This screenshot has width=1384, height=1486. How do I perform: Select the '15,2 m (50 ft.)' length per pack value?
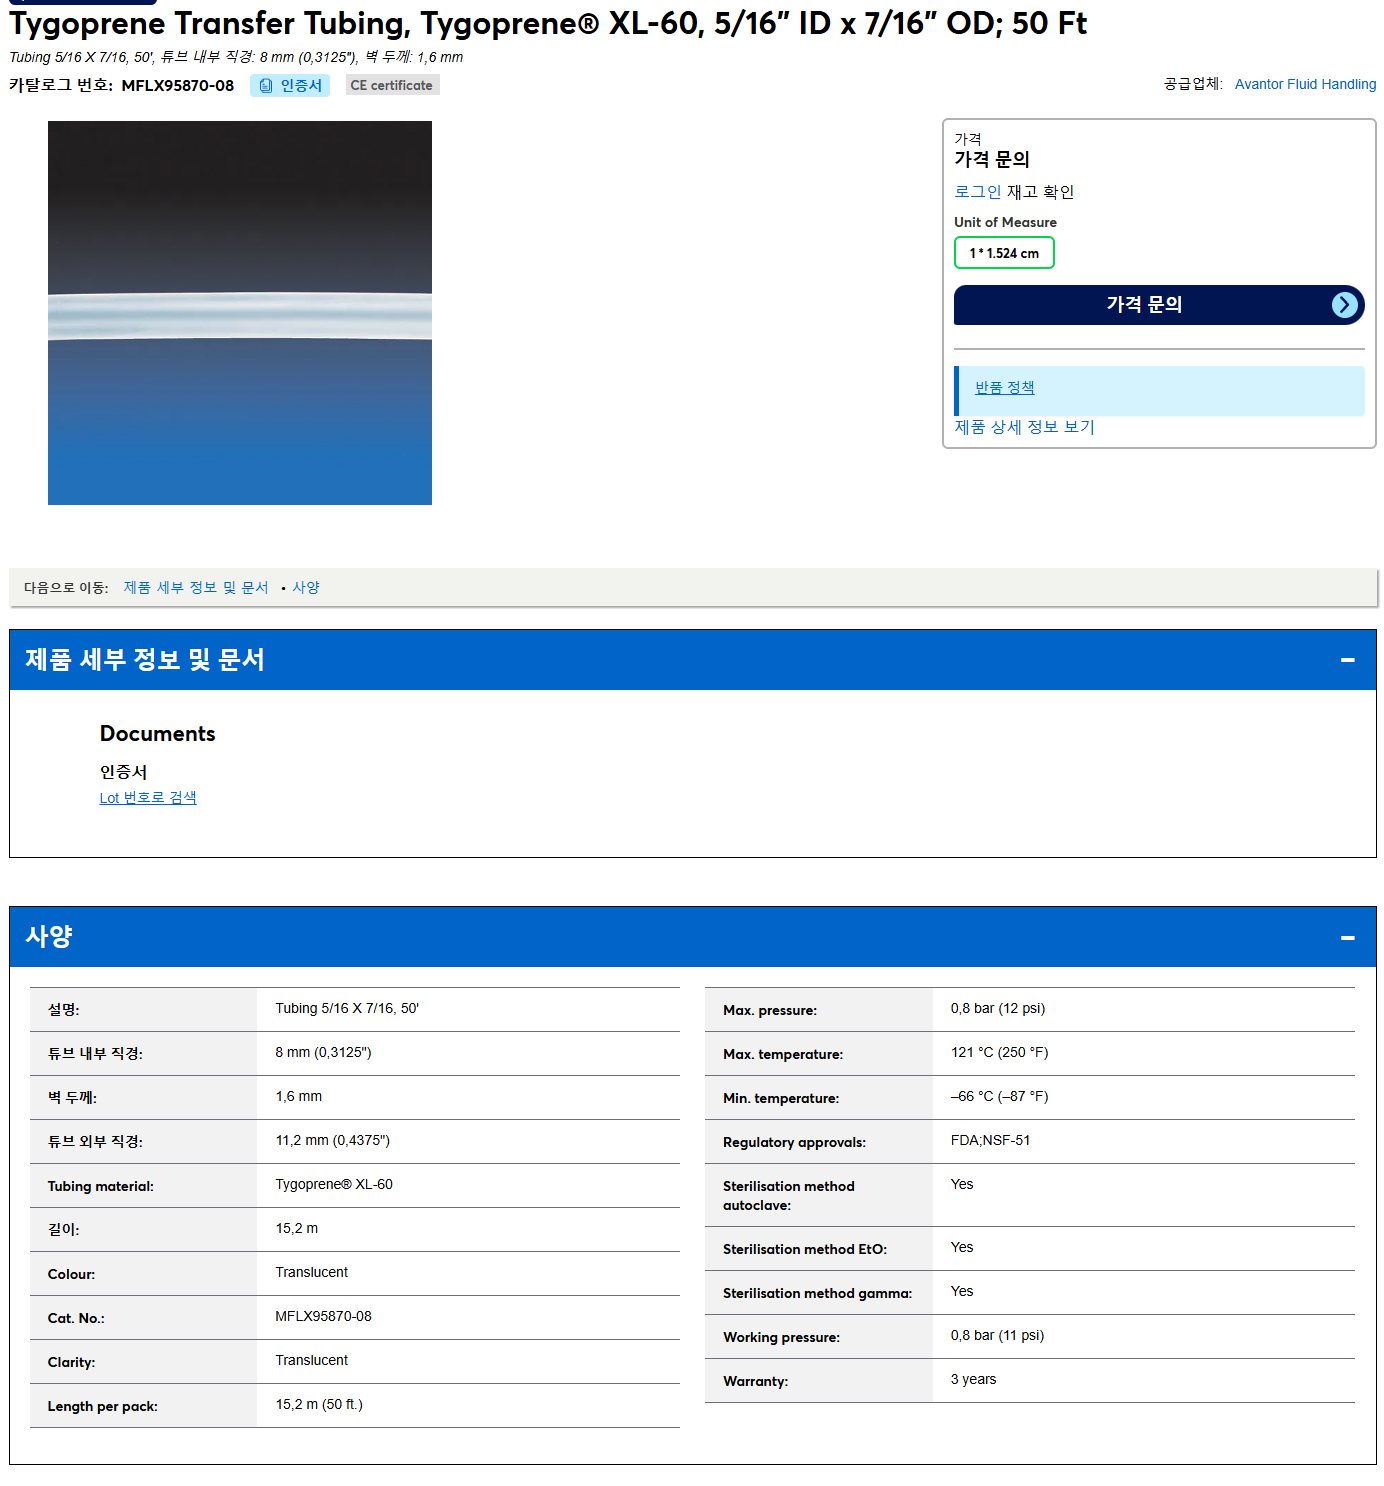(x=319, y=1405)
